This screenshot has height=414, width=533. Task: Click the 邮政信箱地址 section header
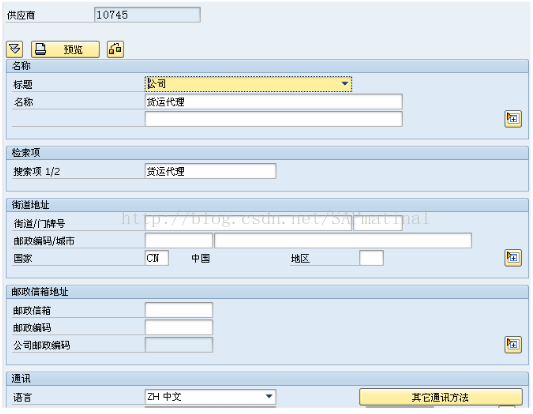point(267,292)
